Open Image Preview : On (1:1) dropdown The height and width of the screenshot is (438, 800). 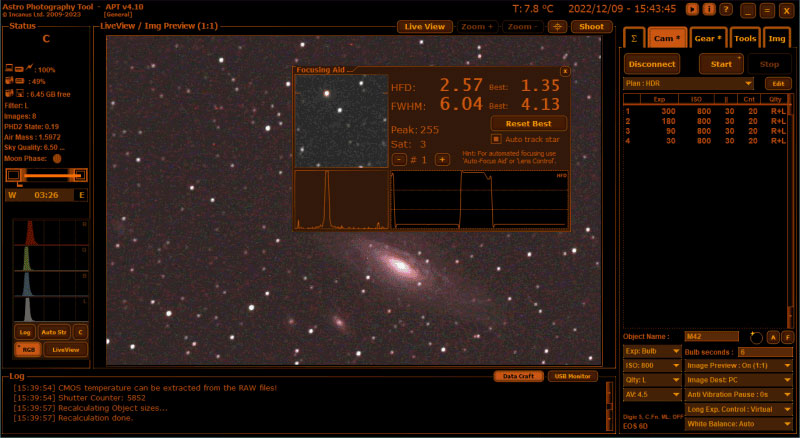click(x=738, y=366)
